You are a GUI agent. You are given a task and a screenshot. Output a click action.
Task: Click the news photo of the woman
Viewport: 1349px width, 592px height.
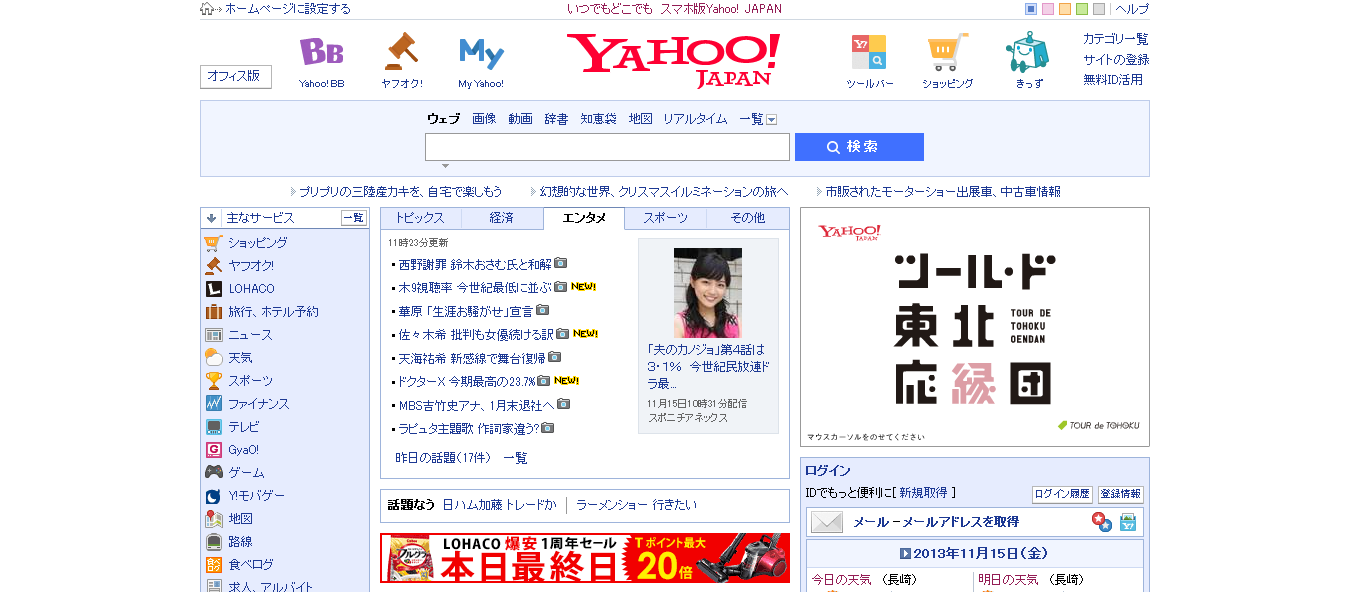point(708,292)
